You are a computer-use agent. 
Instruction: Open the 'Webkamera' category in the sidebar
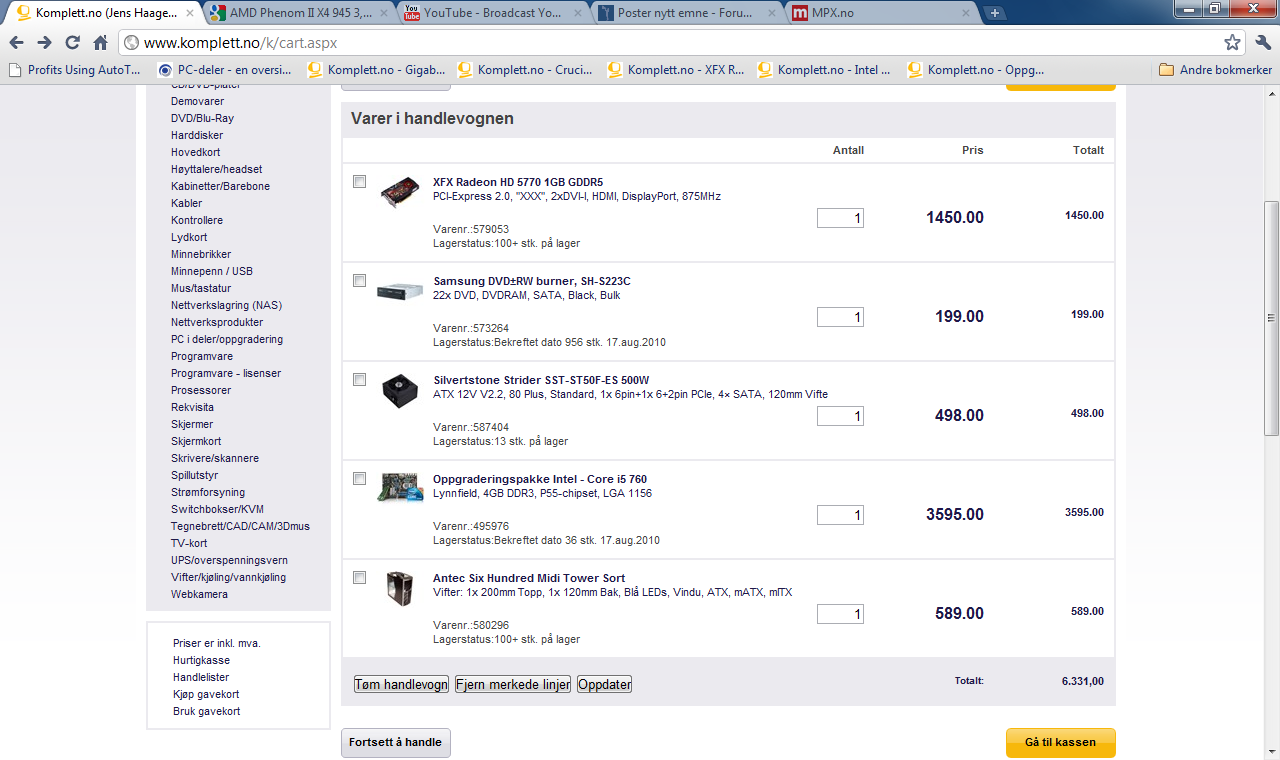click(x=199, y=594)
